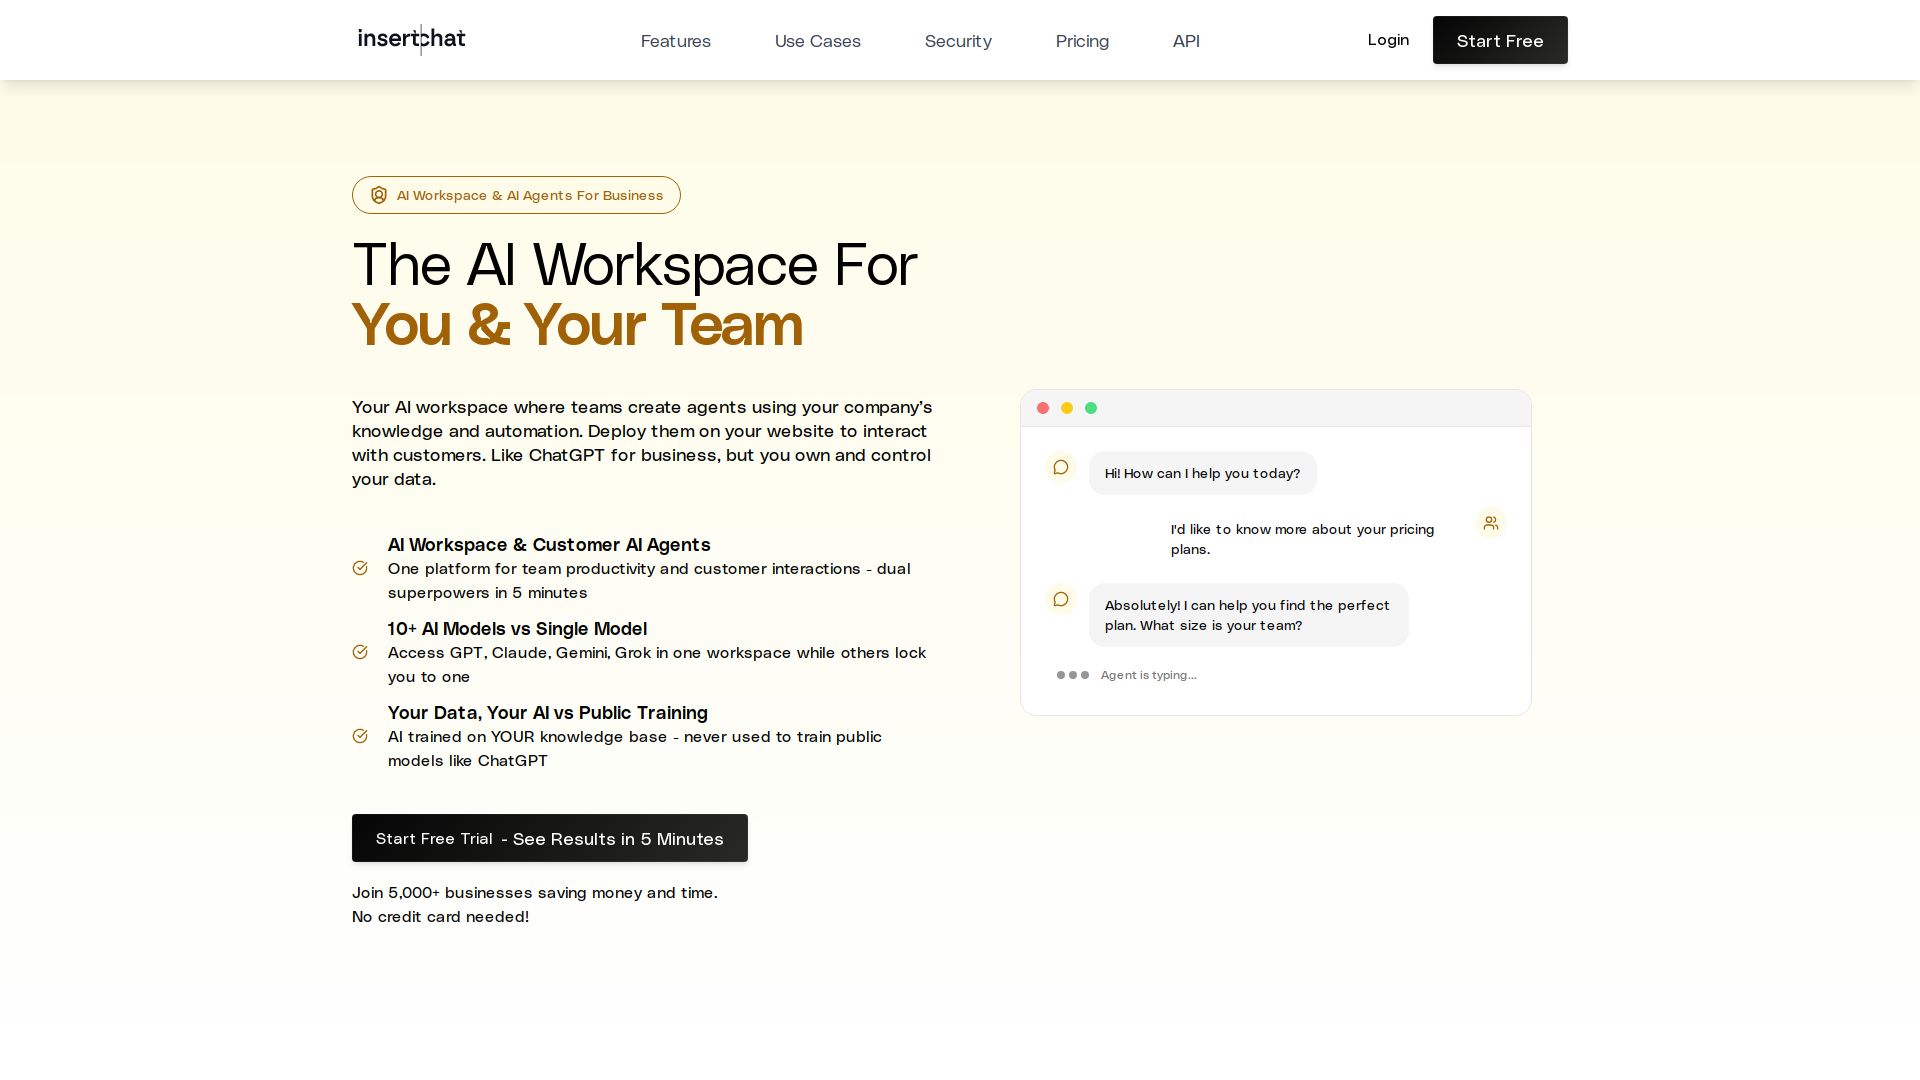Viewport: 1920px width, 1080px height.
Task: Click the shield icon in the badge
Action: point(379,195)
